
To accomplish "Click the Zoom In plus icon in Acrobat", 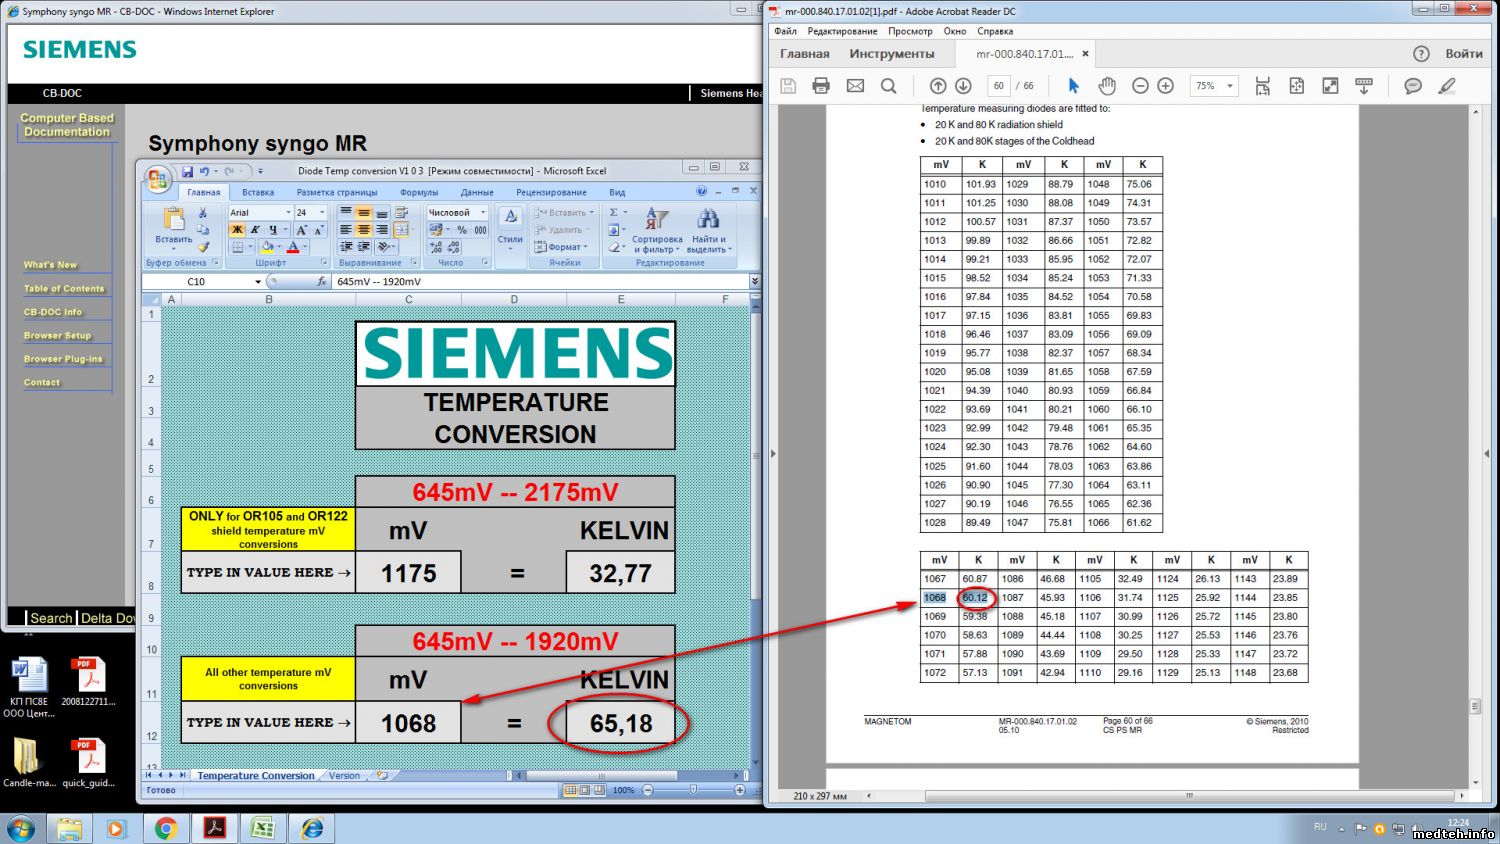I will (1165, 86).
